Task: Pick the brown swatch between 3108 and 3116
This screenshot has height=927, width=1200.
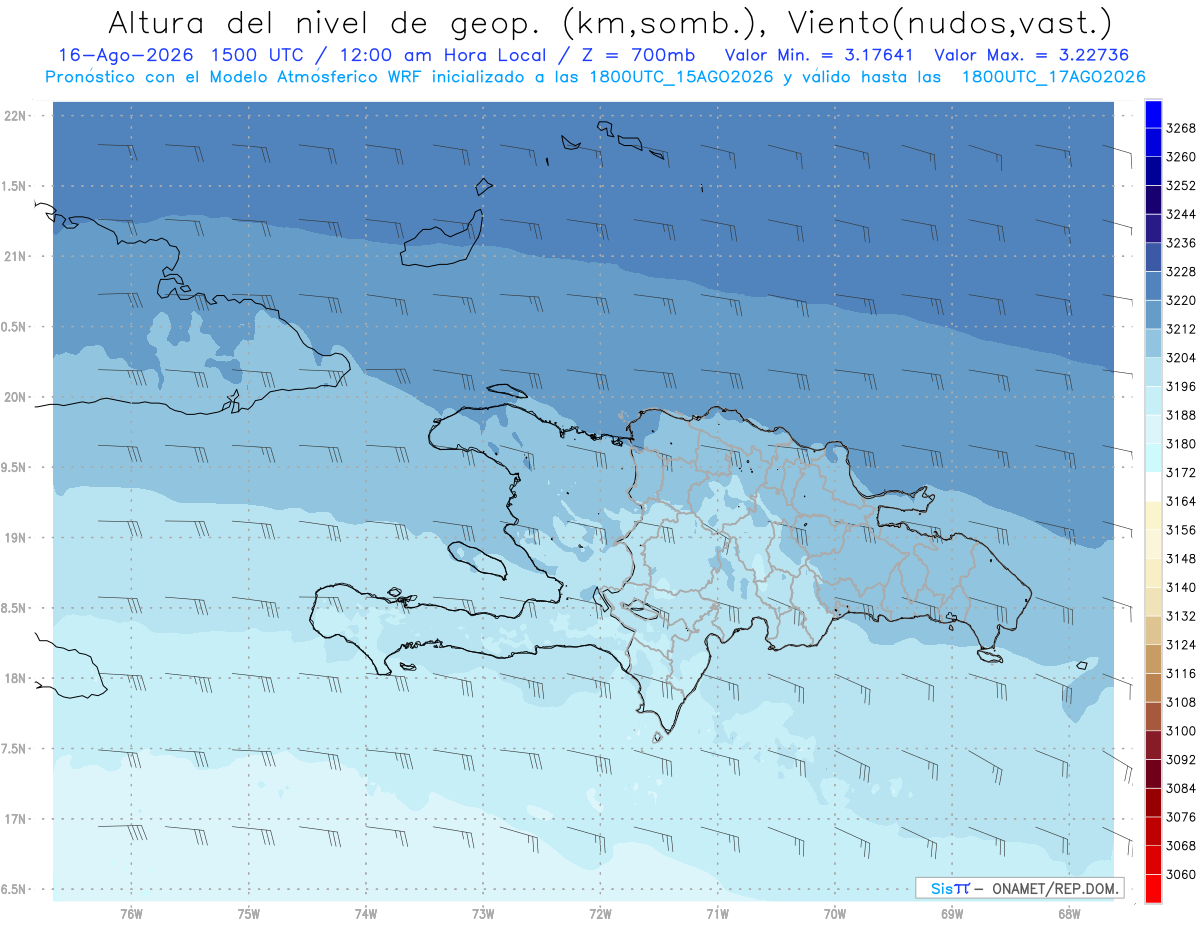Action: click(x=1153, y=688)
